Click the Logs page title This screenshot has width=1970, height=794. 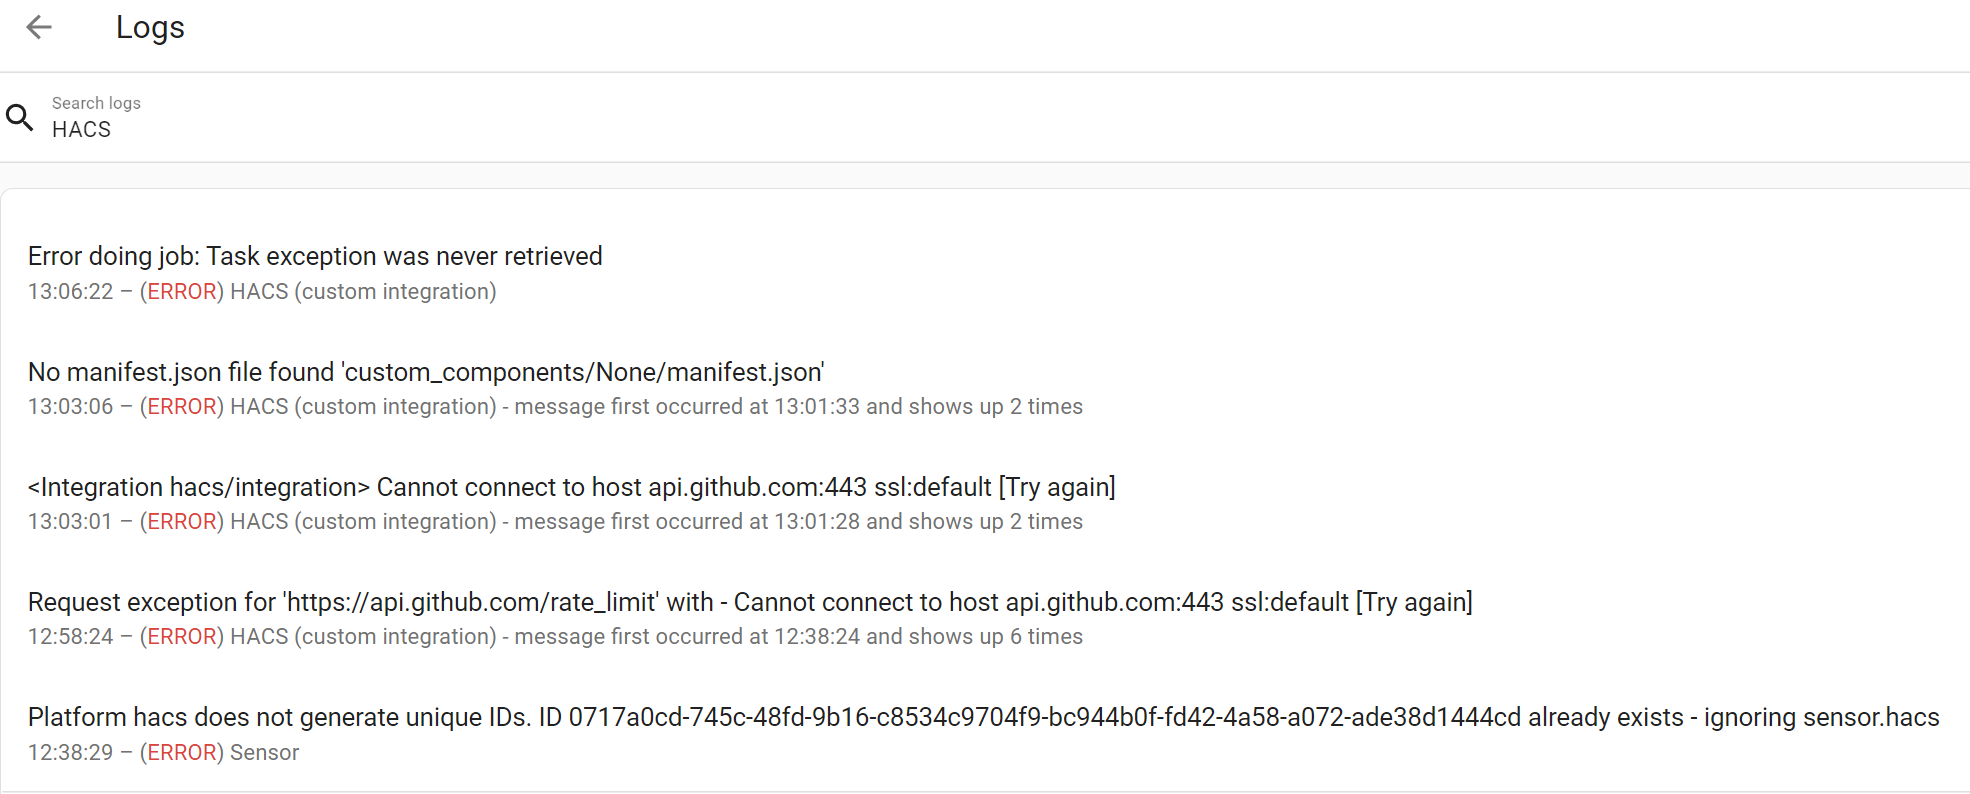tap(150, 27)
